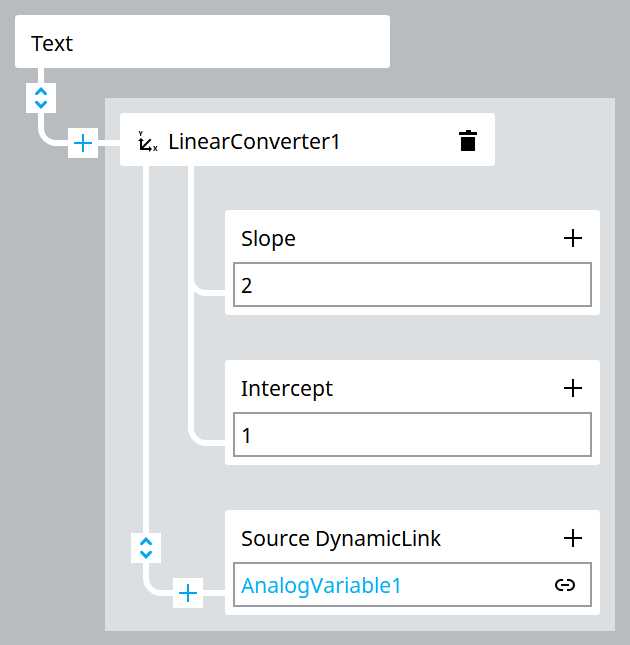This screenshot has width=630, height=645.
Task: Click the chain link icon for AnalogVariable1
Action: coord(565,585)
